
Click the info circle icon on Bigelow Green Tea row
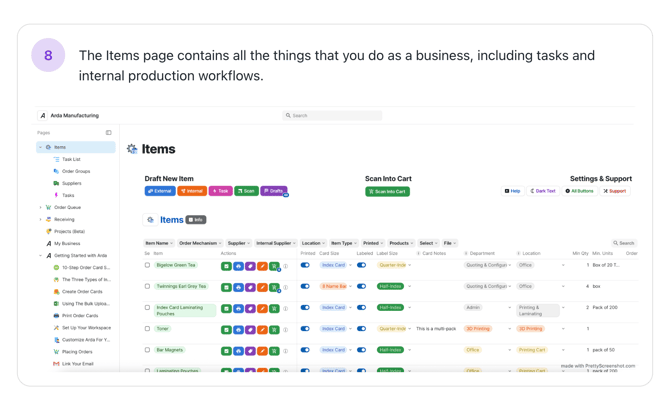pos(285,265)
